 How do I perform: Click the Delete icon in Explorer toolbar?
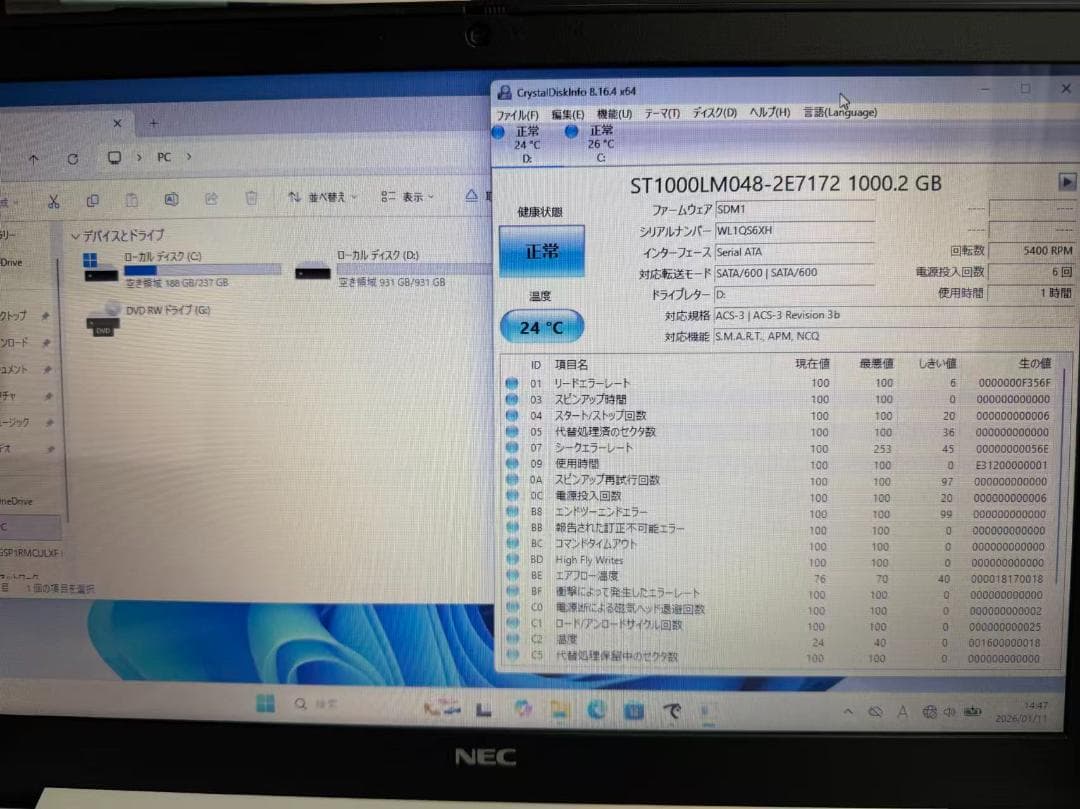tap(249, 200)
